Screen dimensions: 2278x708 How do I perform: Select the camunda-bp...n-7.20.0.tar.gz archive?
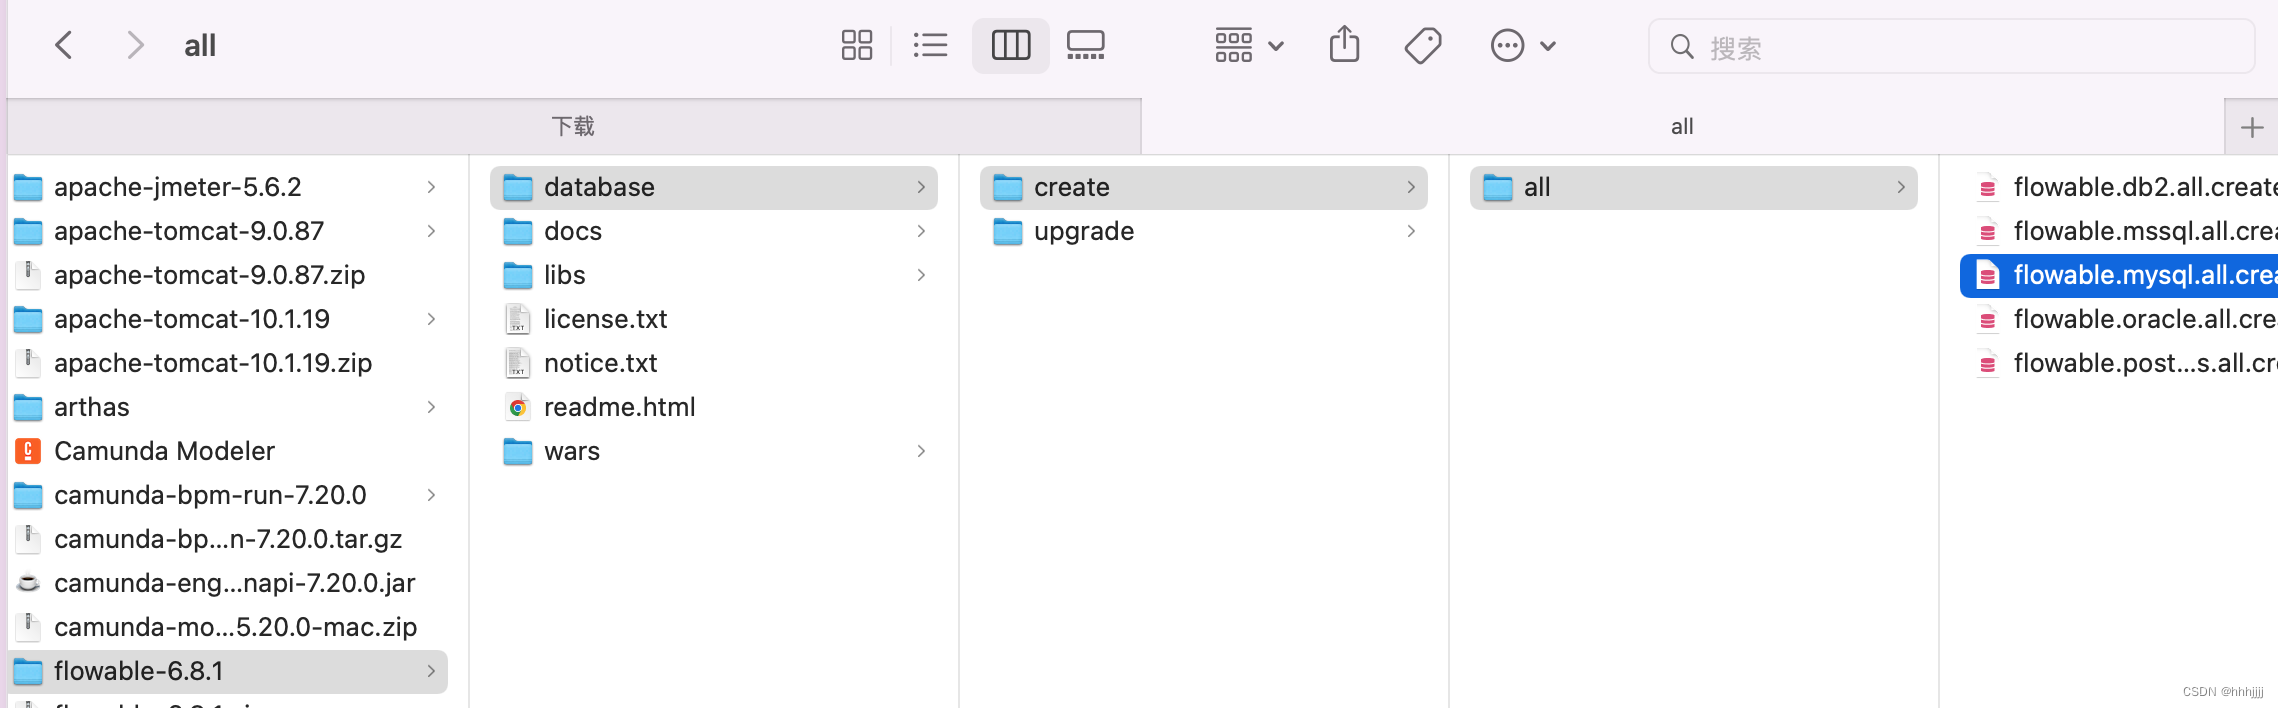coord(228,539)
